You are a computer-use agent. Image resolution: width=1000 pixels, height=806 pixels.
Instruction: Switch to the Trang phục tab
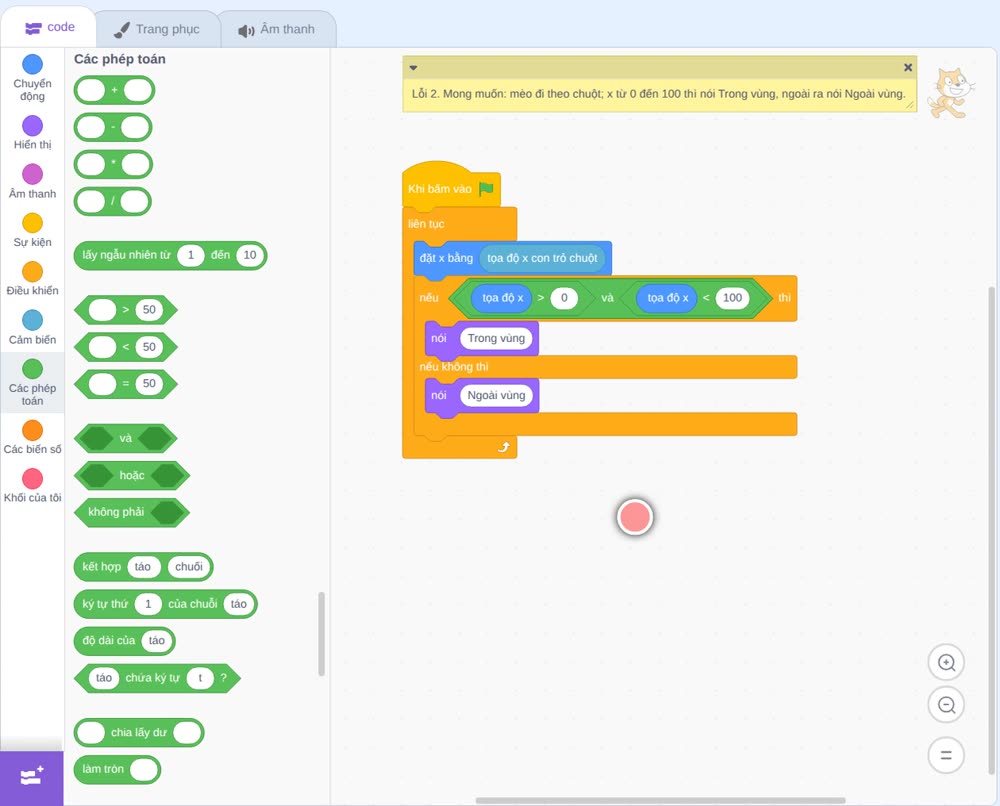[157, 29]
